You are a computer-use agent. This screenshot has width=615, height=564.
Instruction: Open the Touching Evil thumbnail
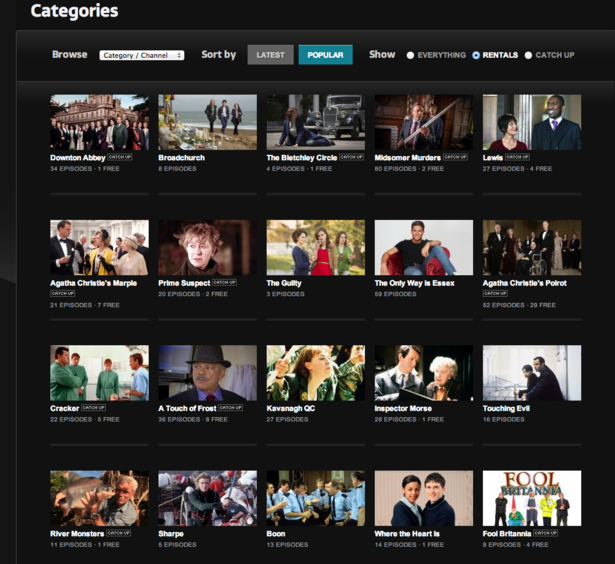532,373
